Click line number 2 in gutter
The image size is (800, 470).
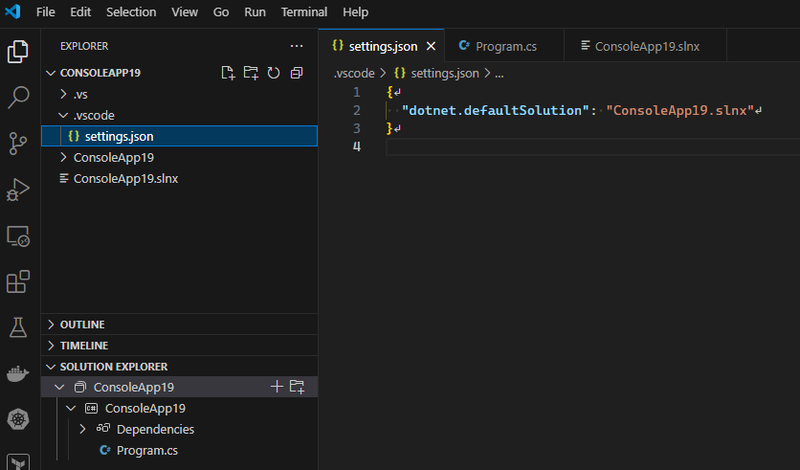[357, 110]
